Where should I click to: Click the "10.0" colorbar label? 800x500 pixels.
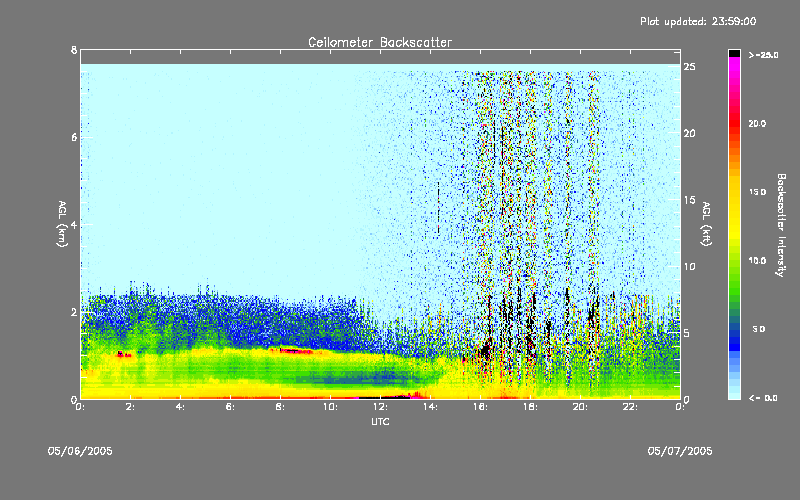click(x=757, y=260)
